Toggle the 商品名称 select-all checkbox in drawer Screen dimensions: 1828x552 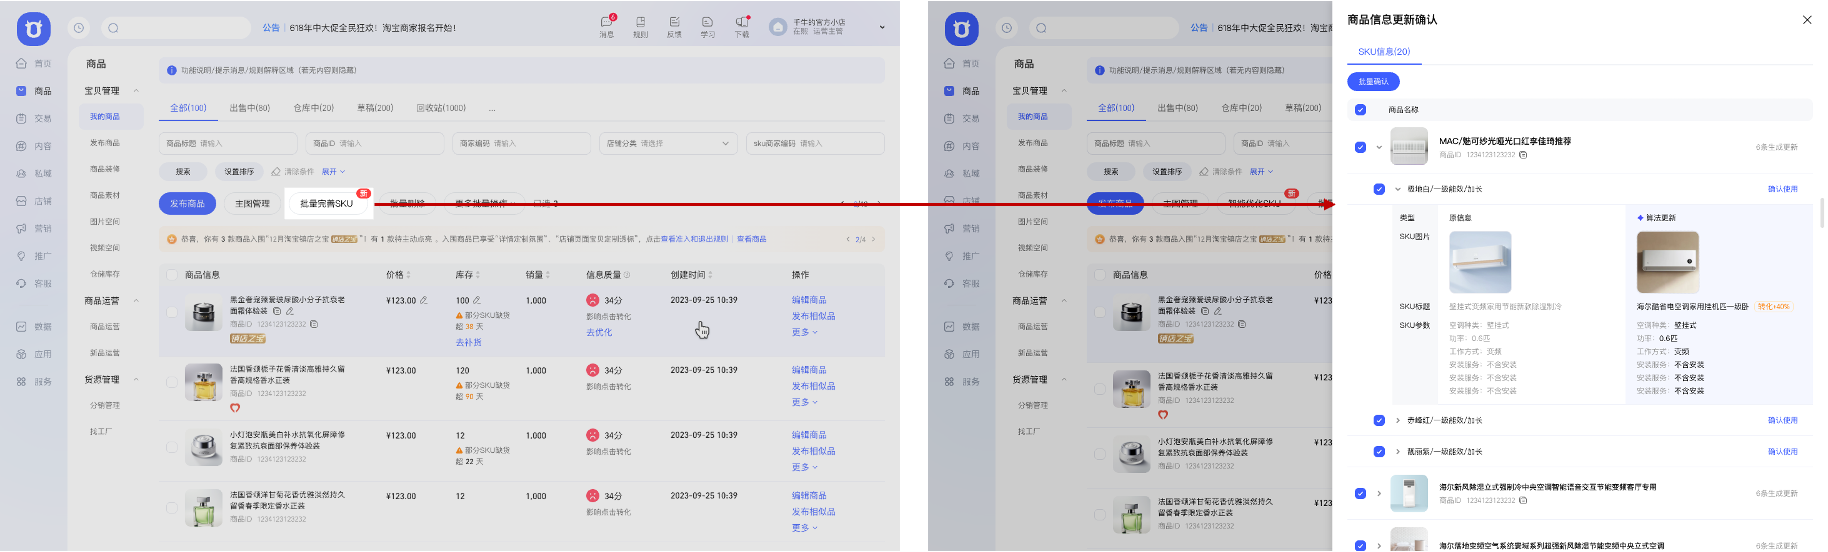(1360, 110)
